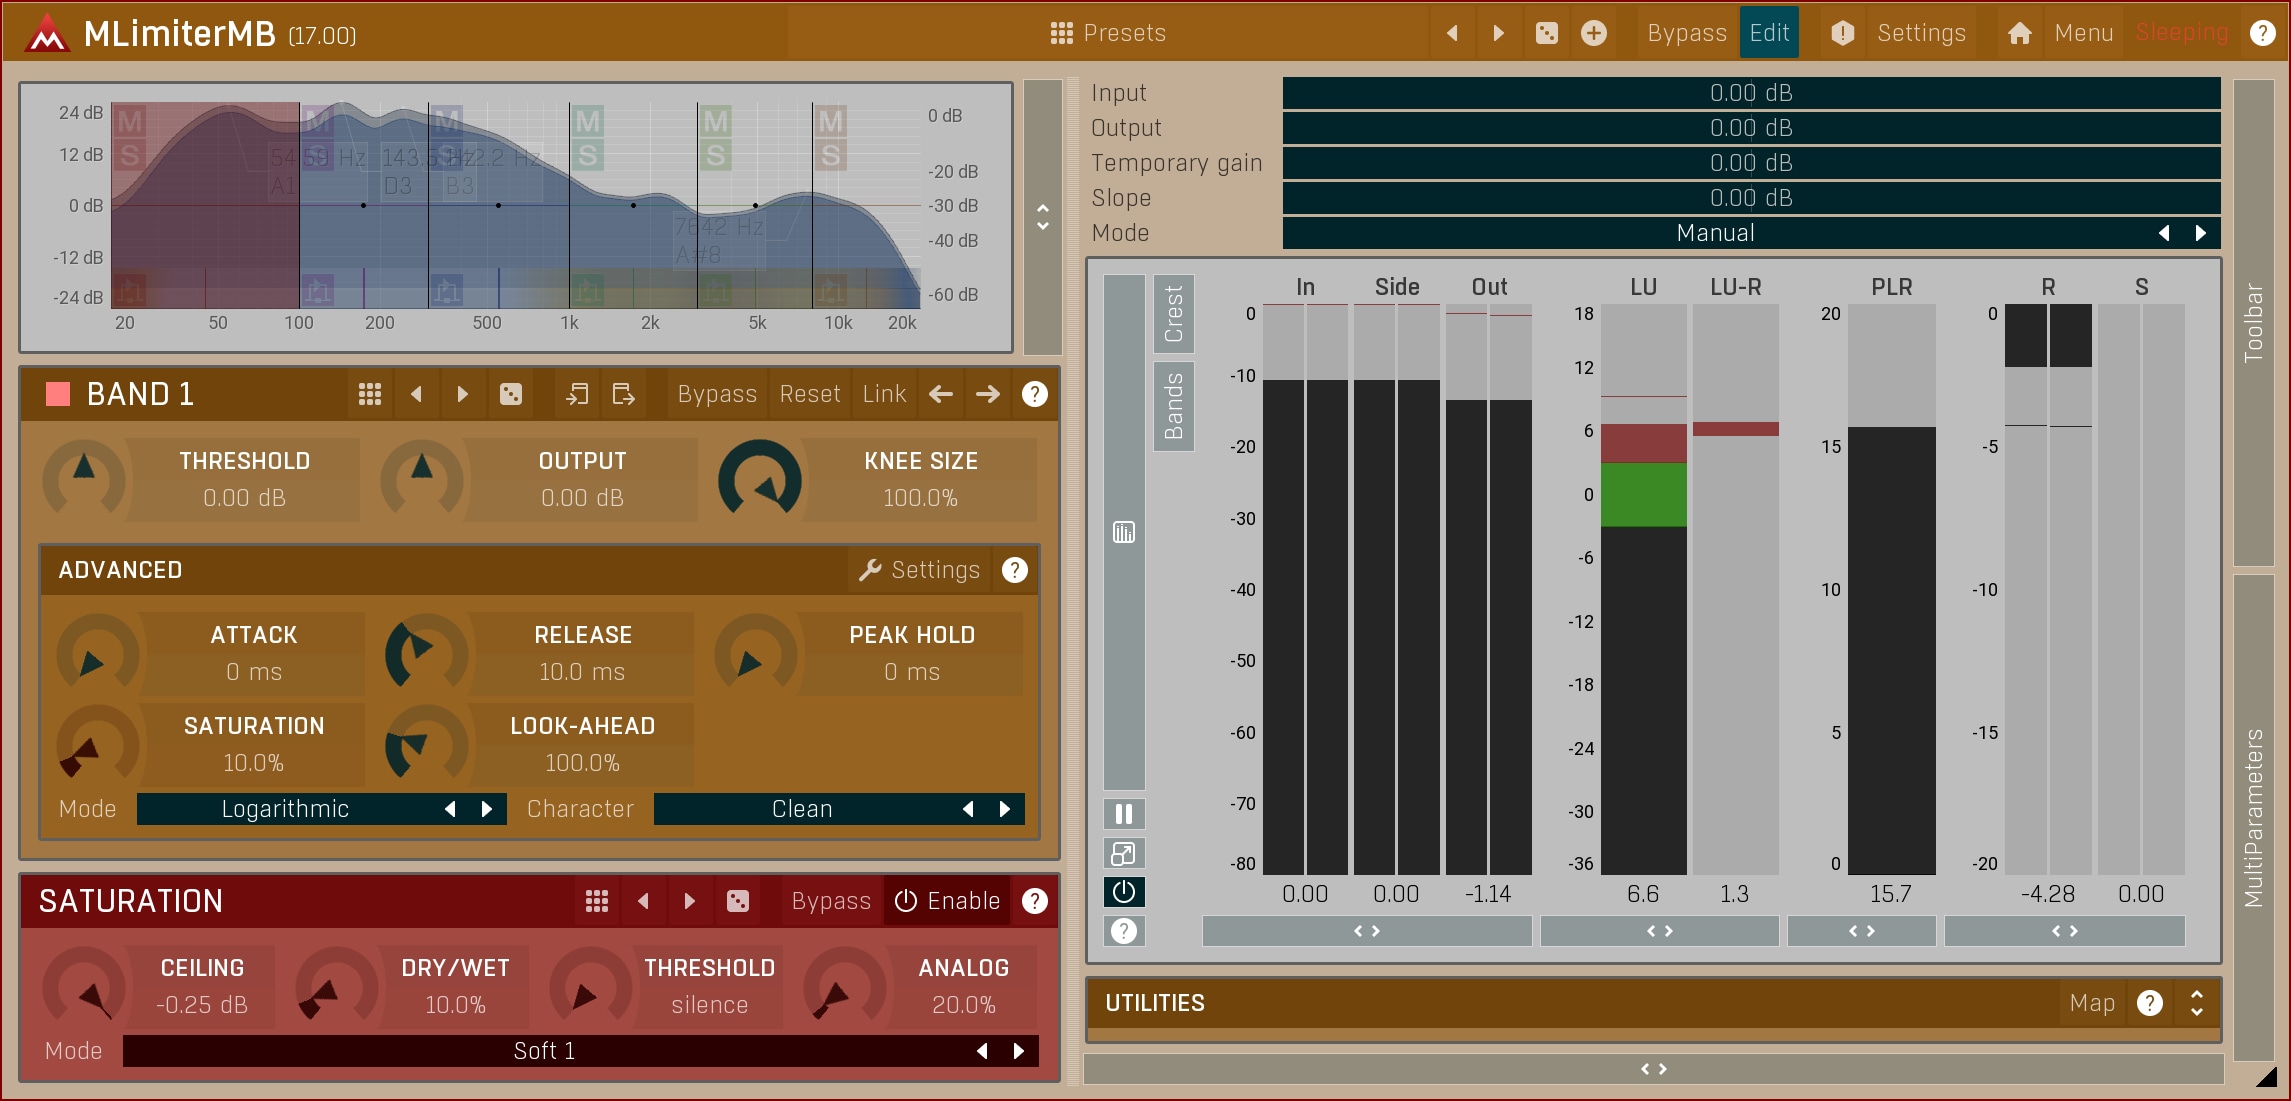Screen dimensions: 2291x1101
Task: Toggle the Edit button in top bar
Action: coord(1769,33)
